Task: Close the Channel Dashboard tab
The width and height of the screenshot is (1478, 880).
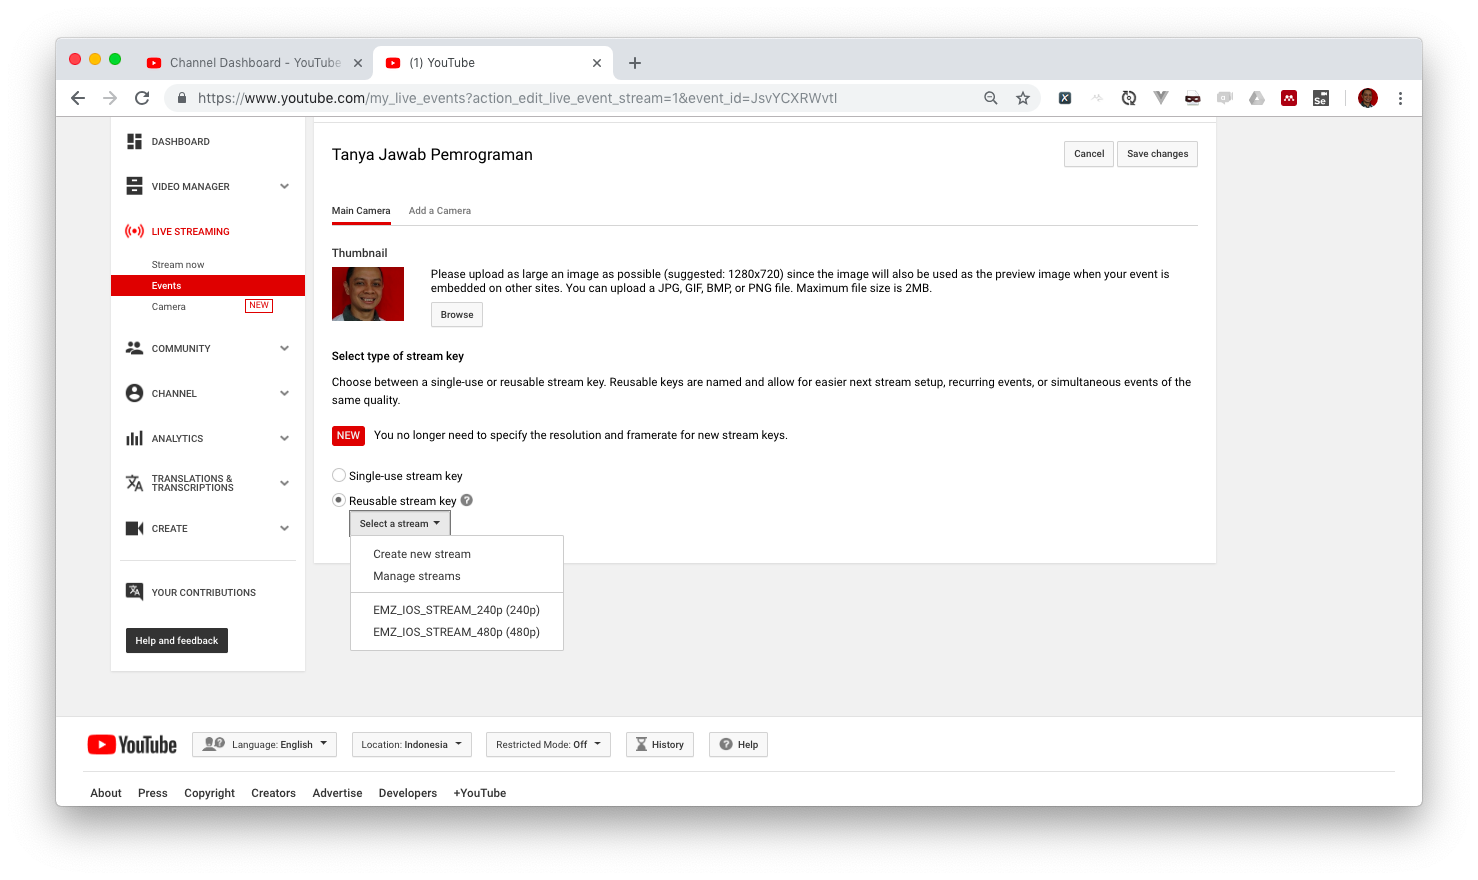Action: [358, 63]
